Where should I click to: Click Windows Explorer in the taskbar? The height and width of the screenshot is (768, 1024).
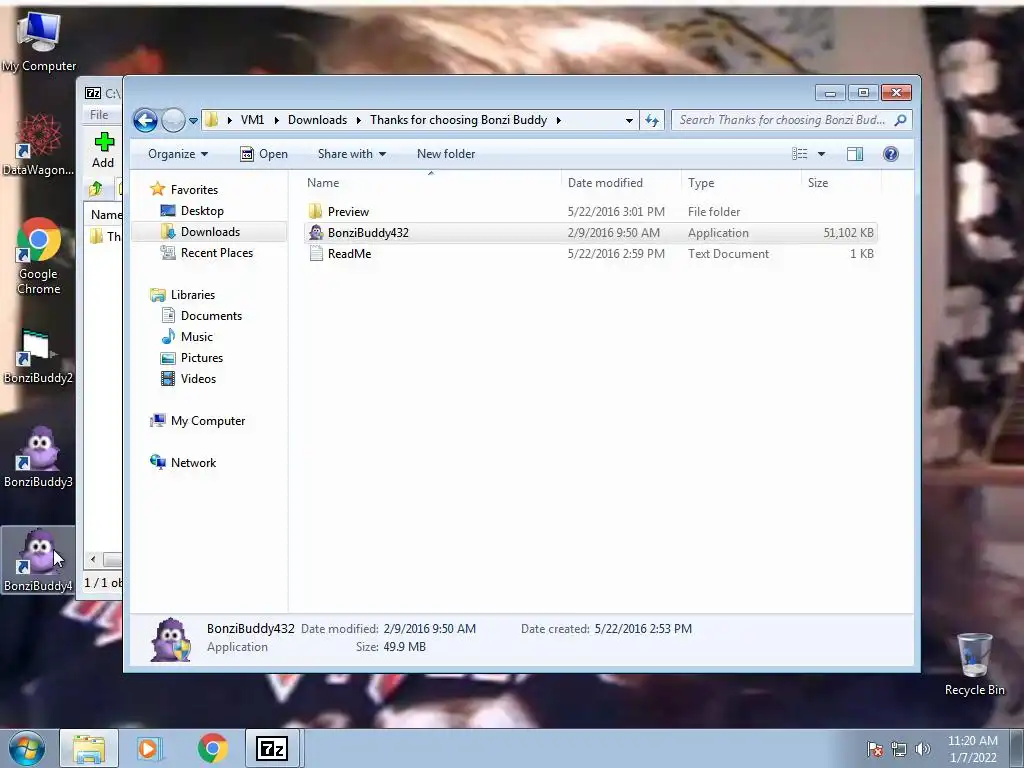pos(89,748)
